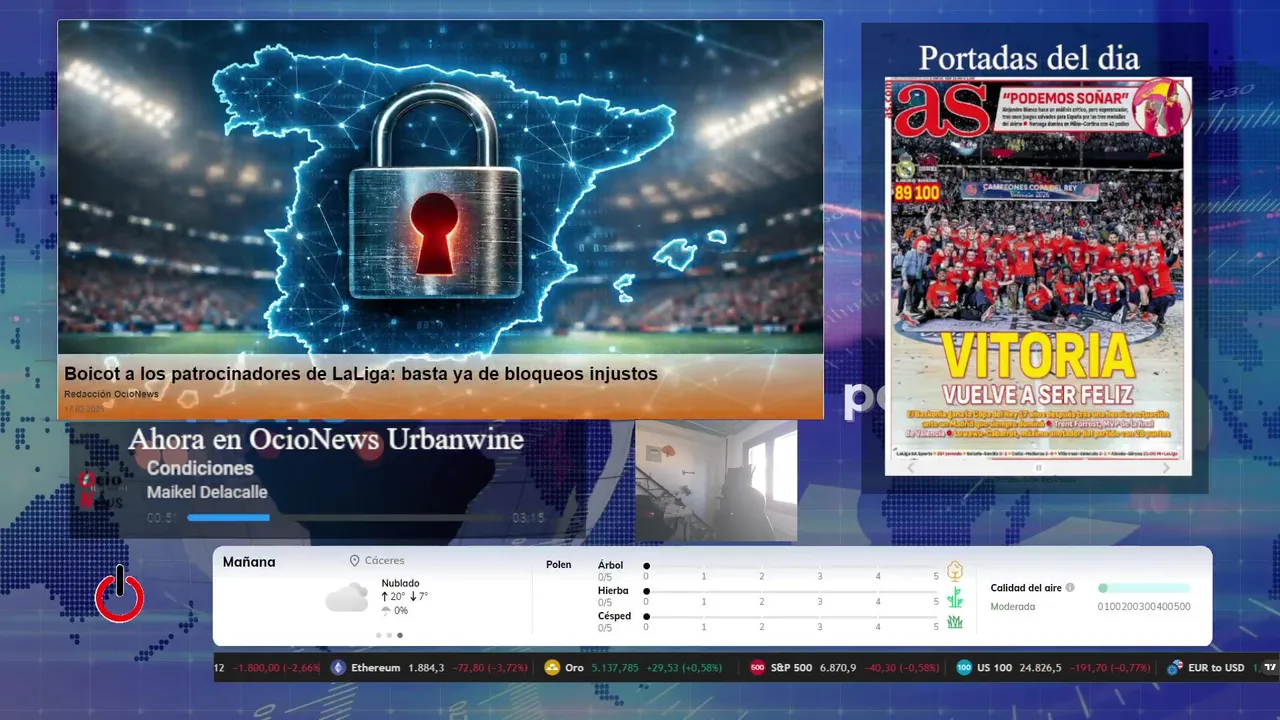Viewport: 1280px width, 720px height.
Task: Click the S&P 500 red badge icon
Action: pos(758,668)
